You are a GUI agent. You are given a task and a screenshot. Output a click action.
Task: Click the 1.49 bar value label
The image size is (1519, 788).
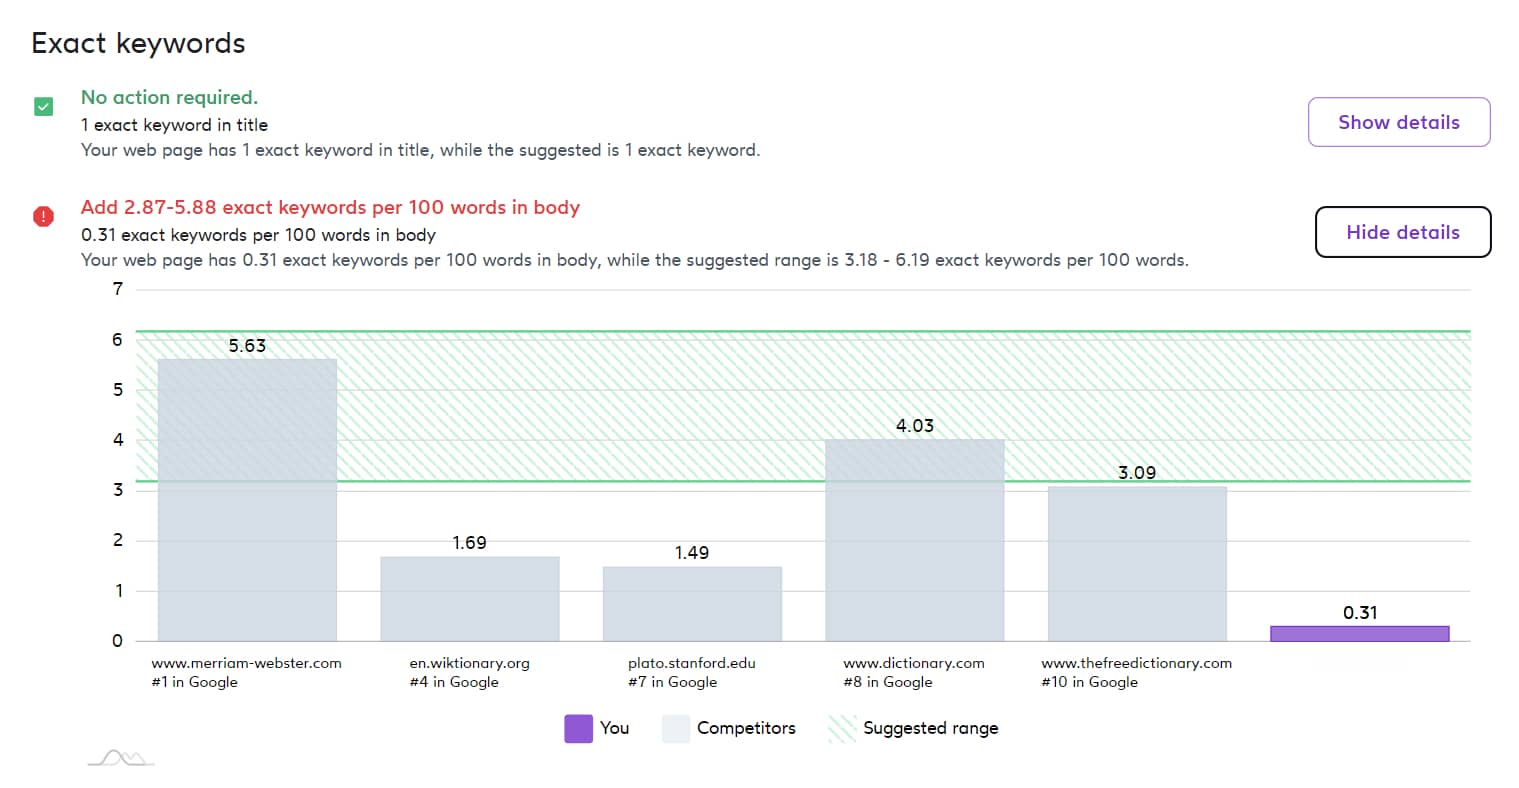point(692,553)
